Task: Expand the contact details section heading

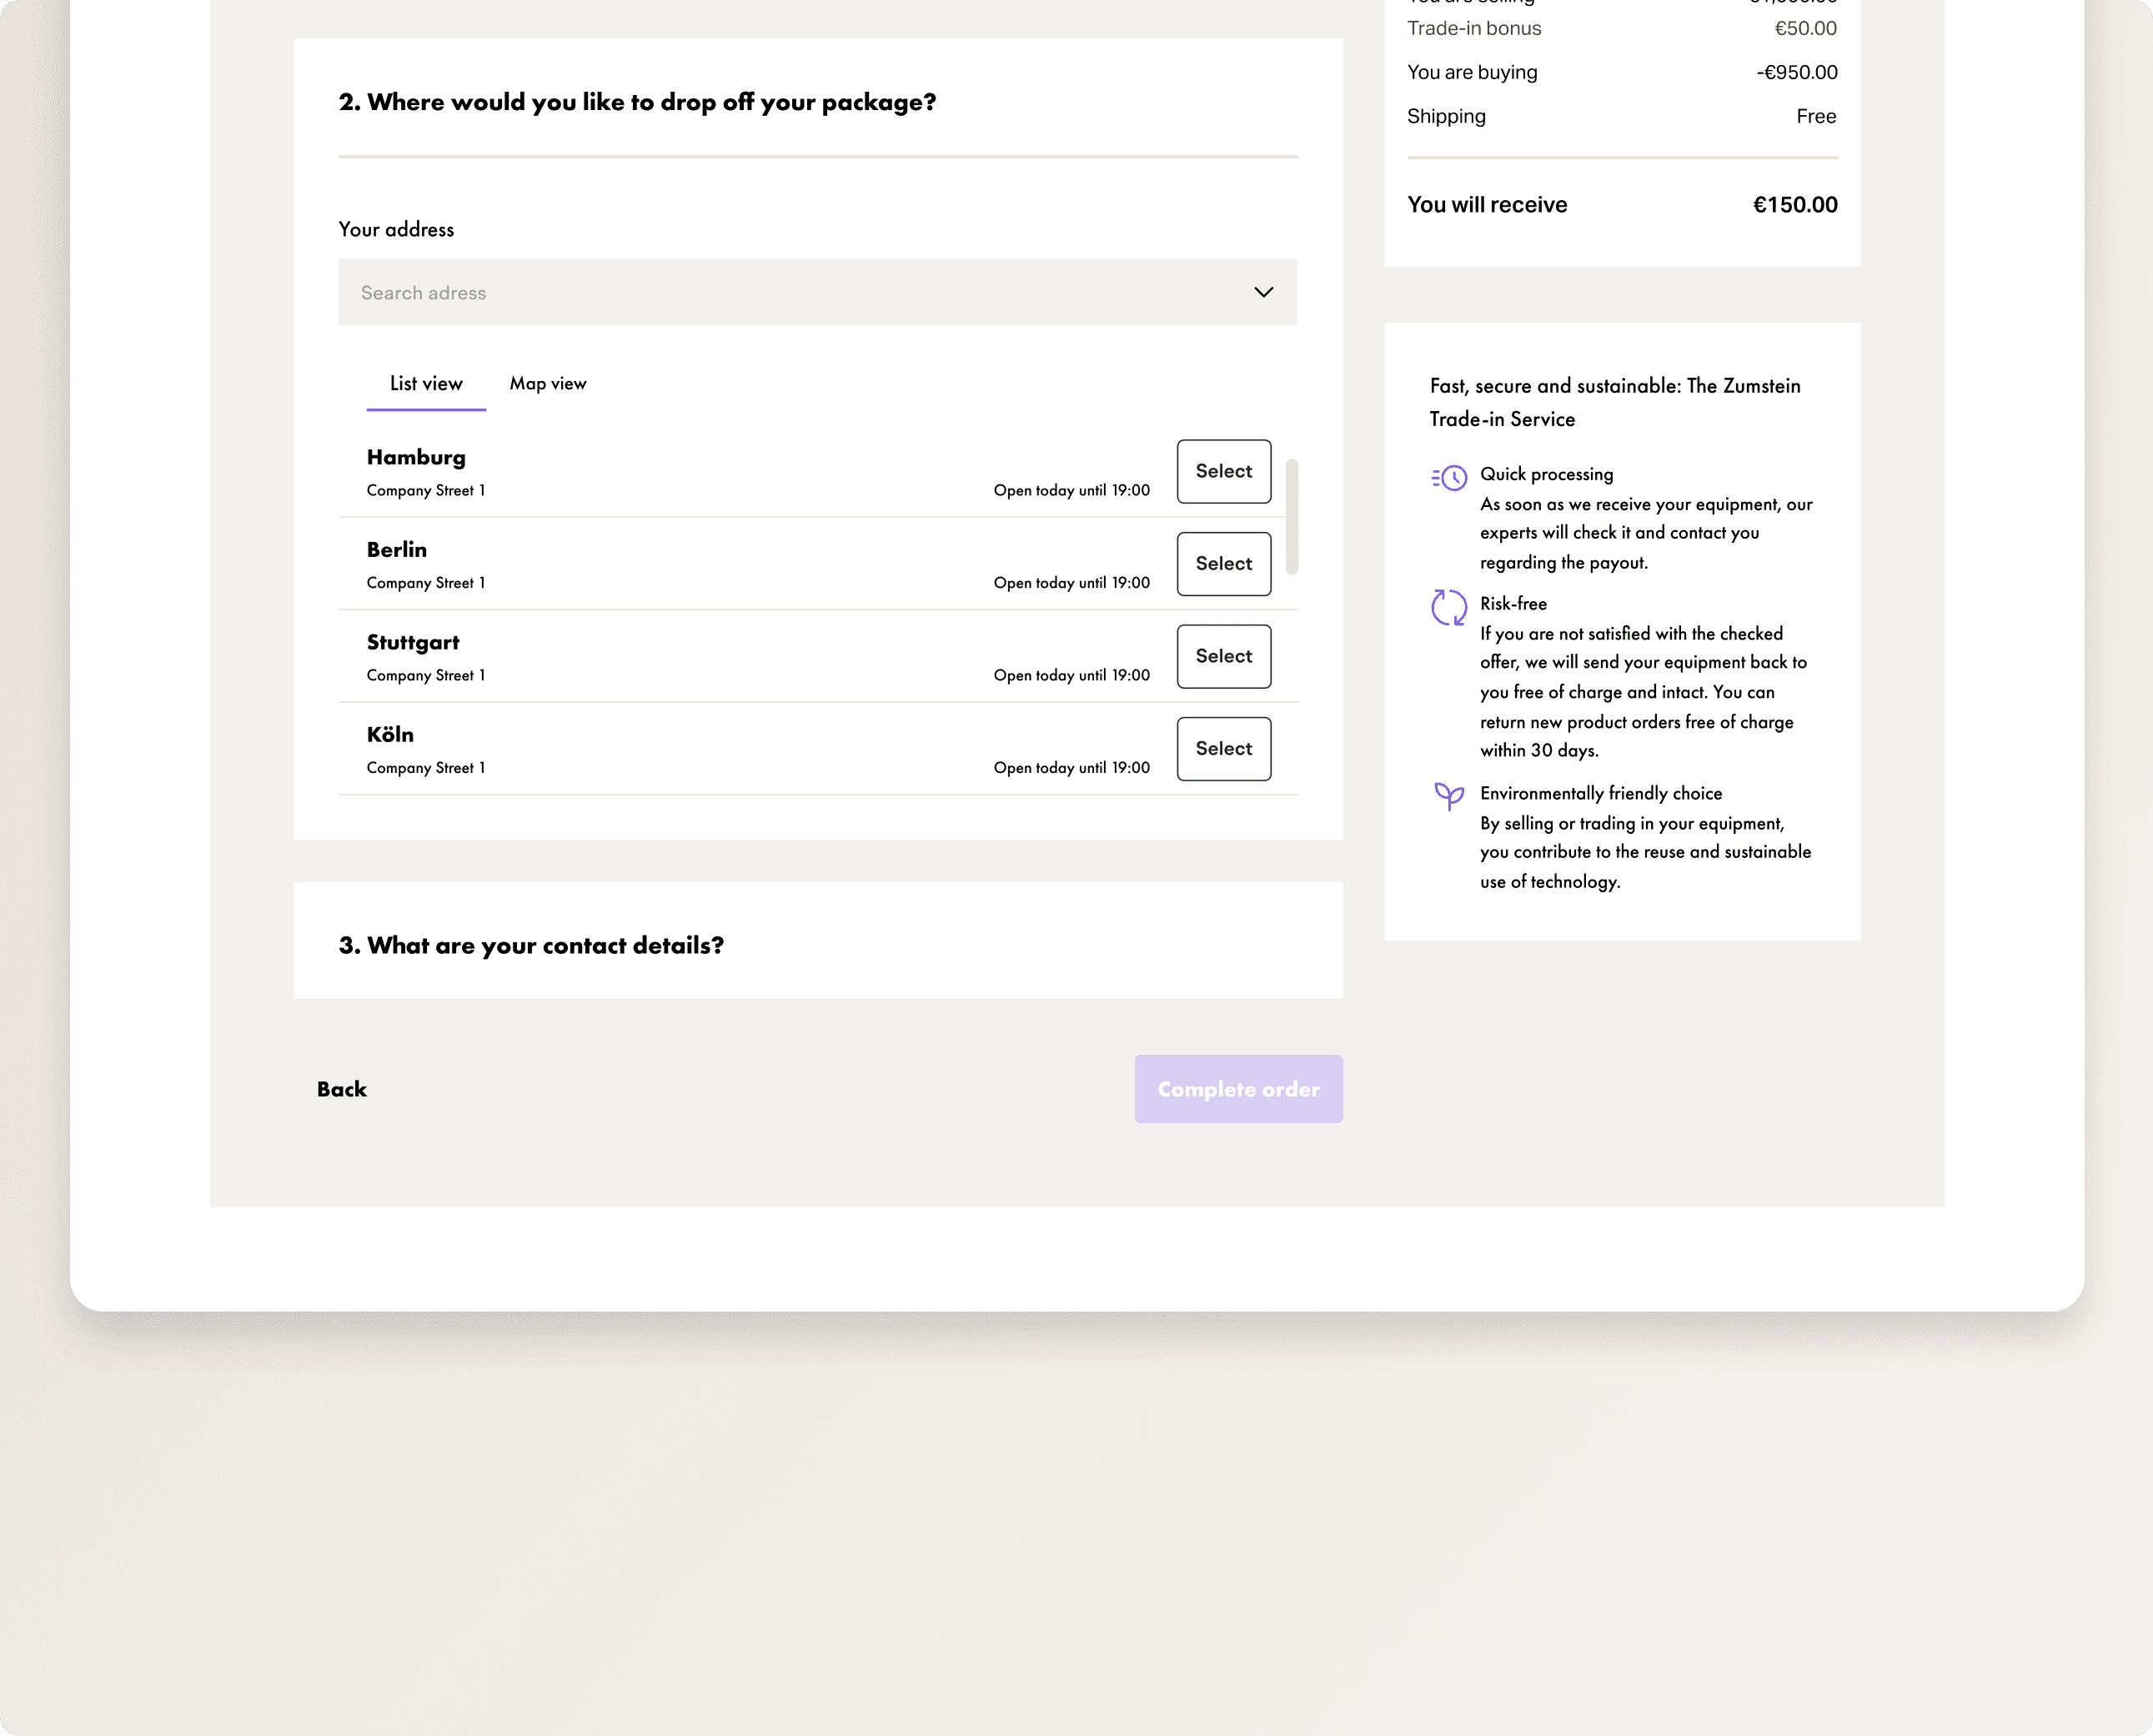Action: click(x=531, y=945)
